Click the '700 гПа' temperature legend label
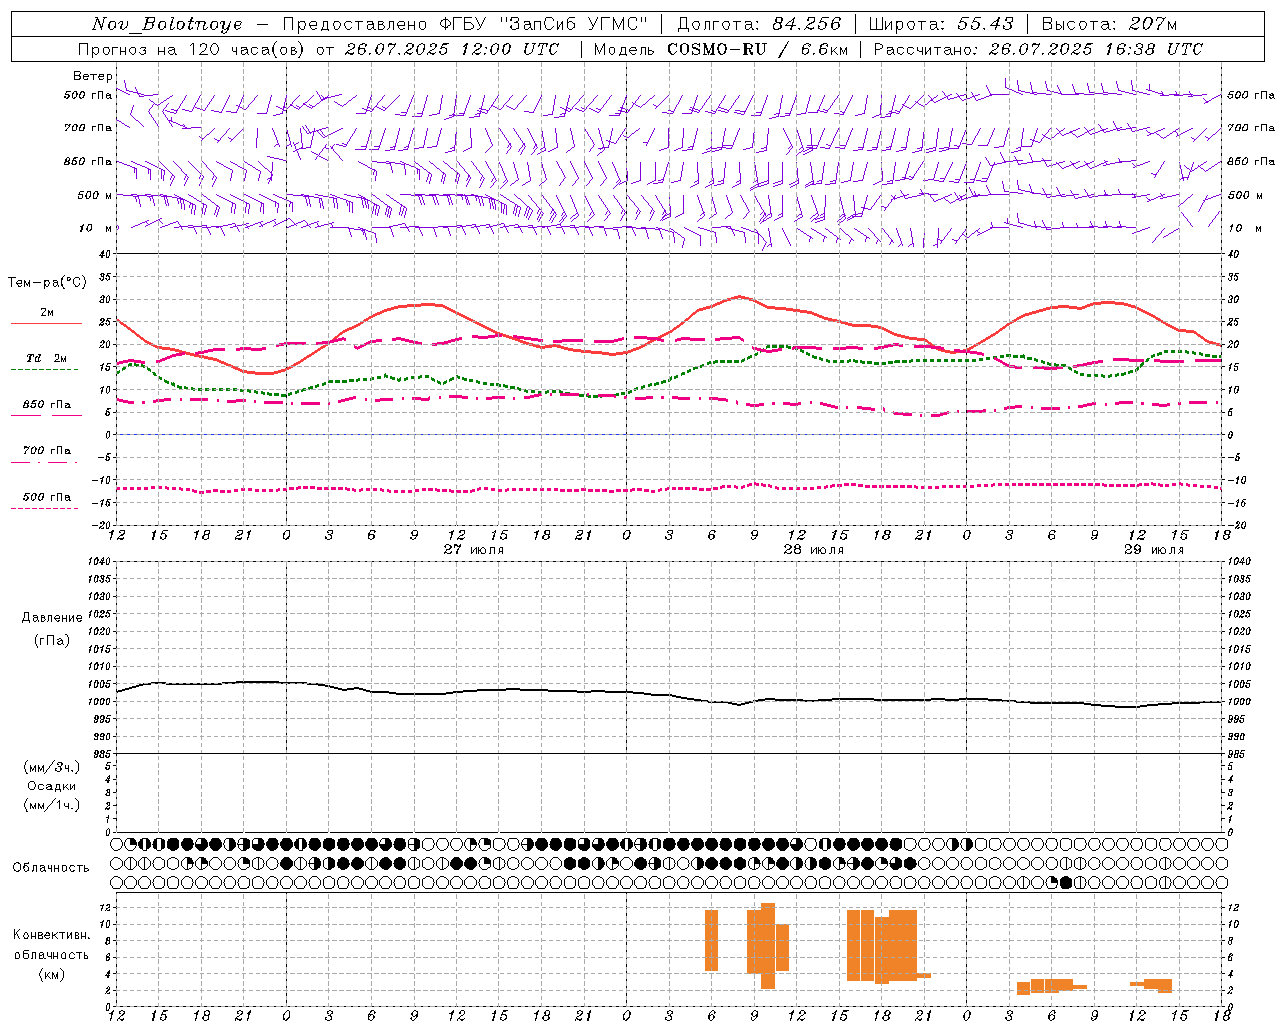This screenshot has width=1280, height=1024. click(x=47, y=451)
